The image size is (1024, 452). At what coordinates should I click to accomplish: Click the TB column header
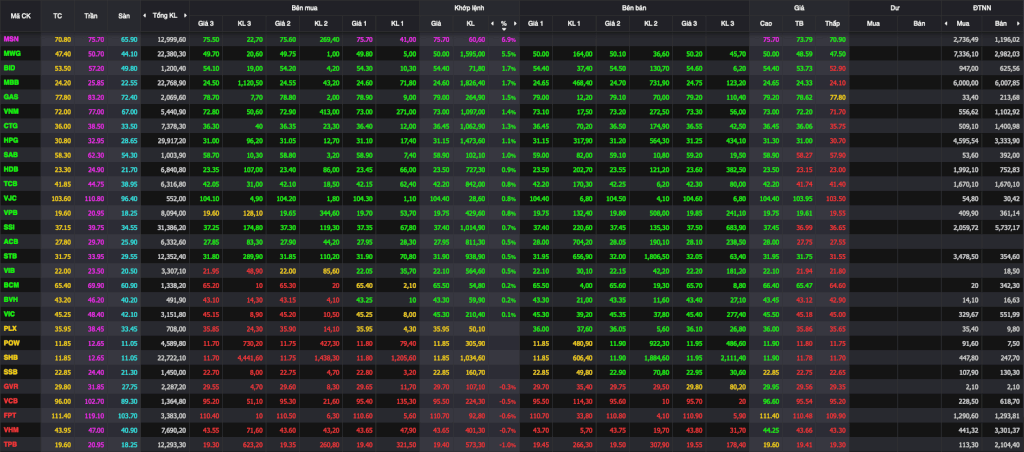tap(799, 24)
